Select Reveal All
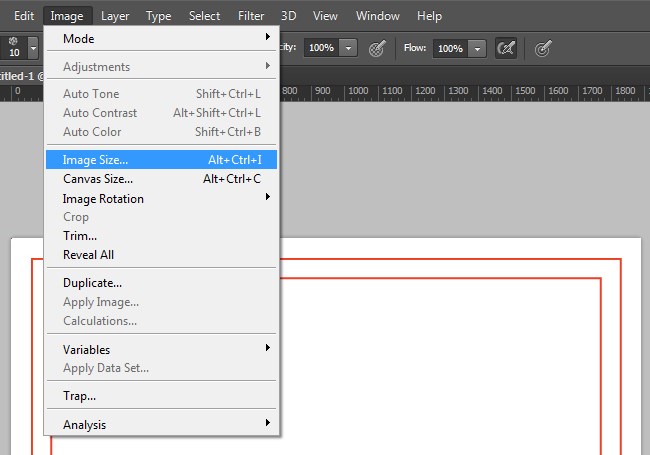This screenshot has width=650, height=455. tap(161, 254)
